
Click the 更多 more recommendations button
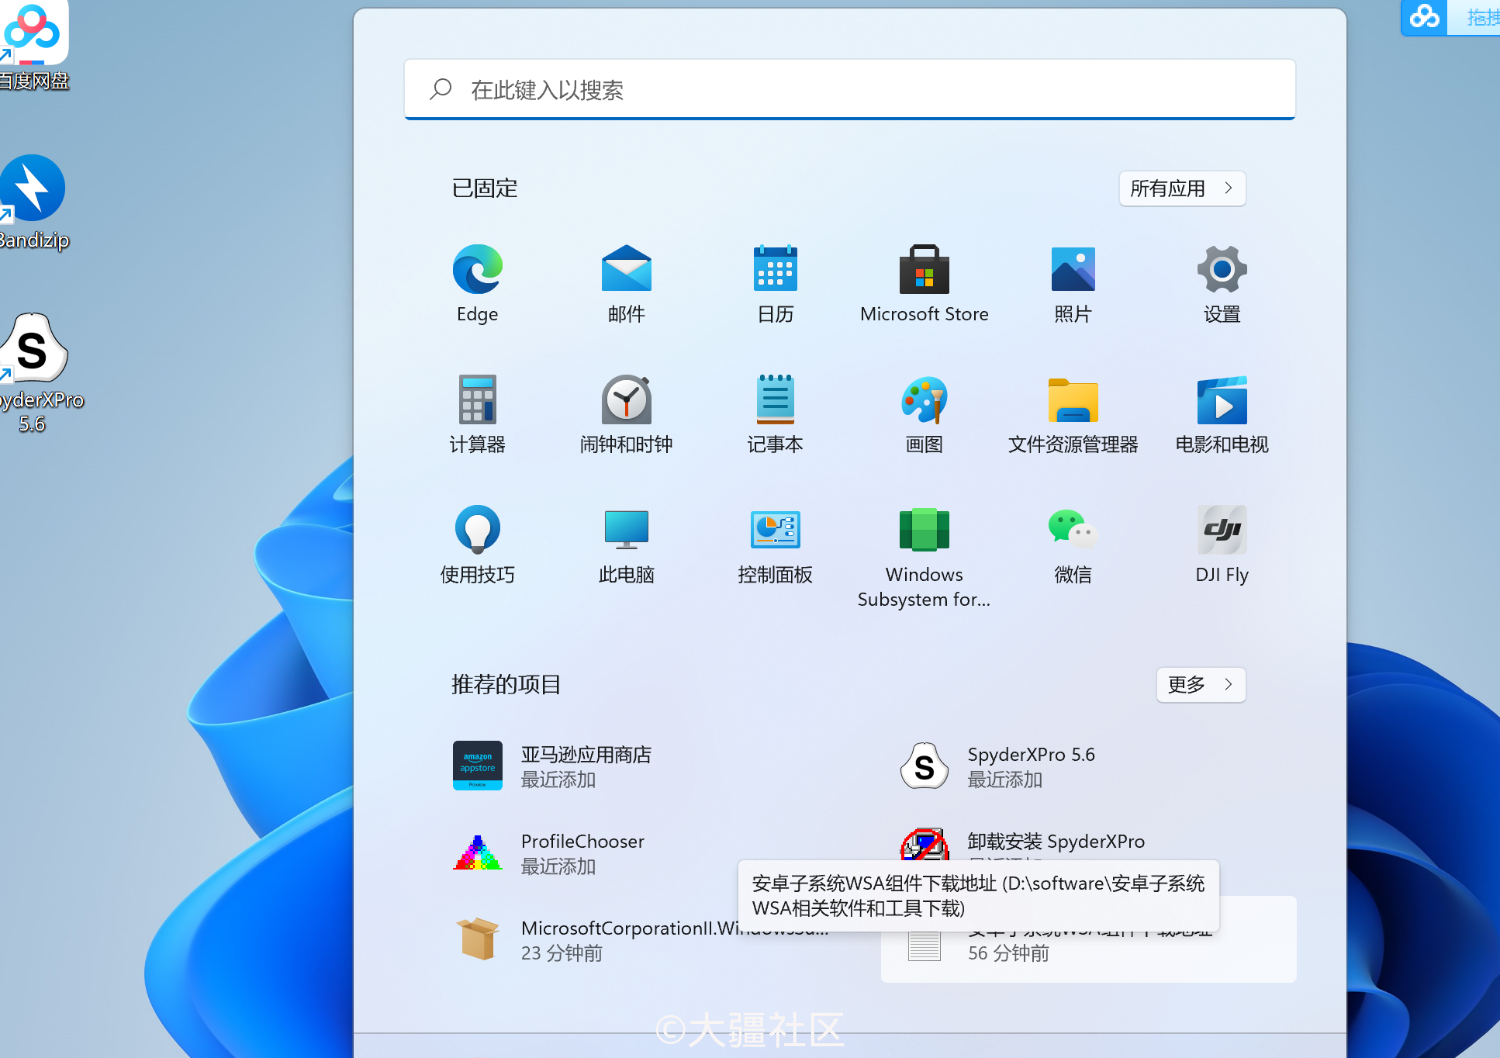(1201, 684)
